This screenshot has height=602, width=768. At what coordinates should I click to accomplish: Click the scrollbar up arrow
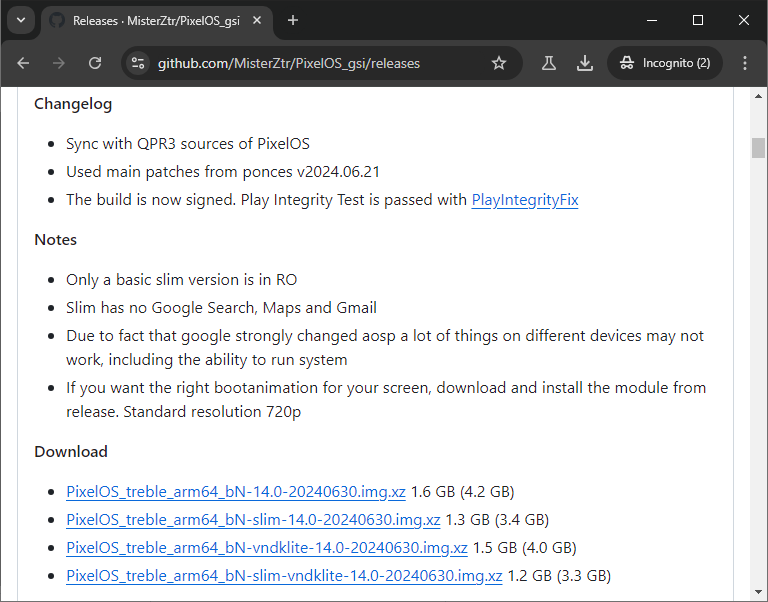(758, 96)
